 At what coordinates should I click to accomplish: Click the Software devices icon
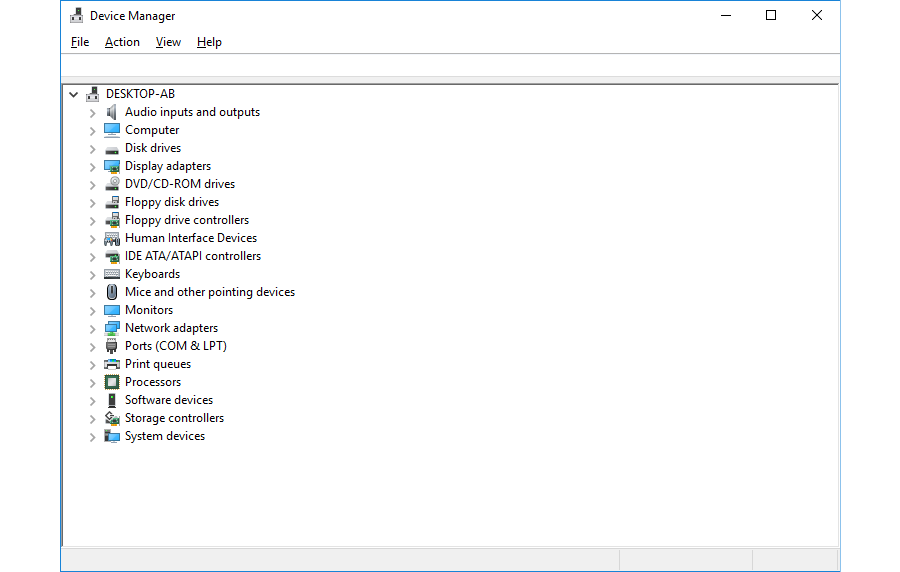[112, 400]
